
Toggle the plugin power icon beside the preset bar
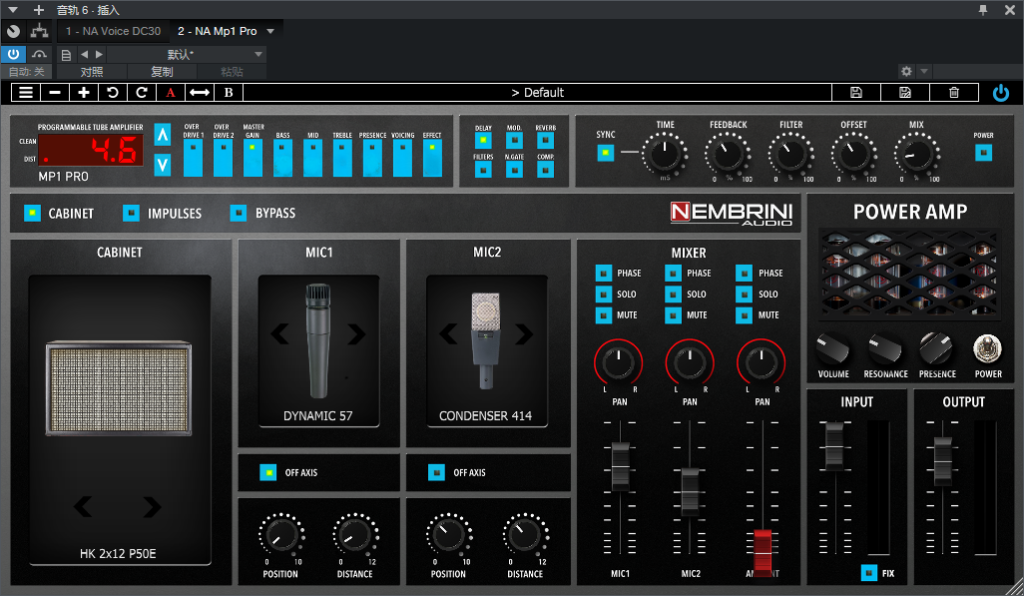point(1000,93)
